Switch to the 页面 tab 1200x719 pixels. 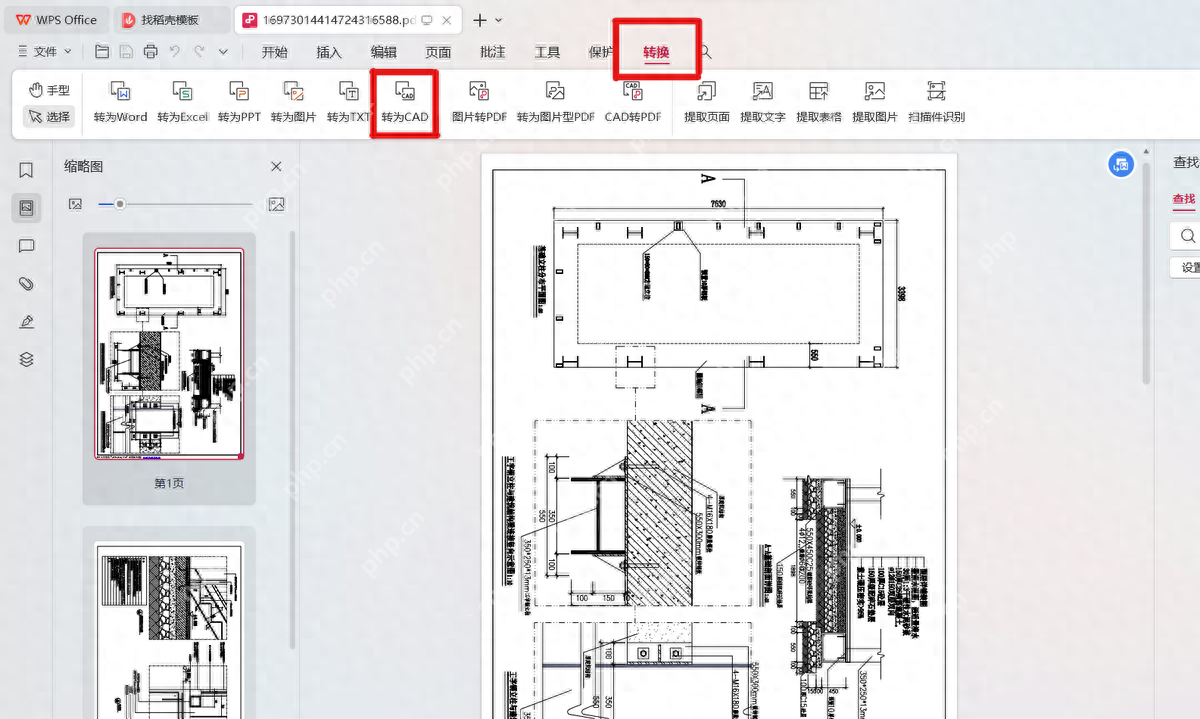point(438,52)
